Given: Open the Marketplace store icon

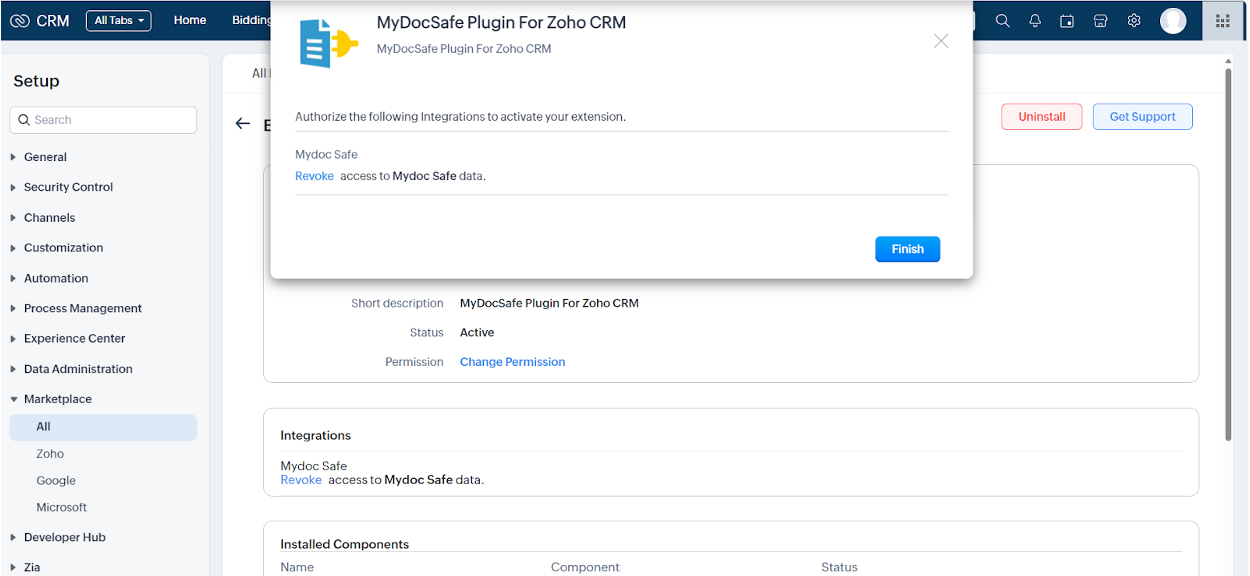Looking at the screenshot, I should [x=1100, y=20].
